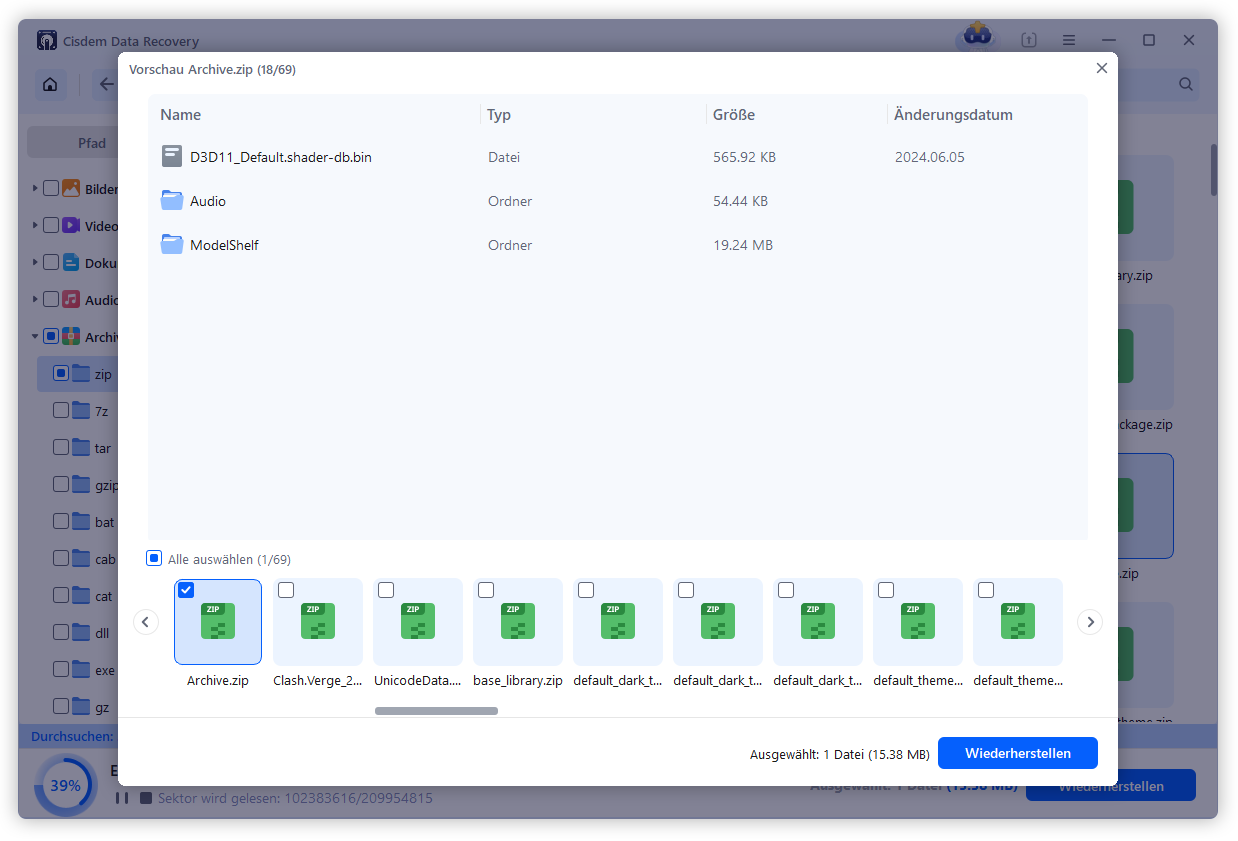Click the upload icon in the title bar

pyautogui.click(x=1028, y=40)
